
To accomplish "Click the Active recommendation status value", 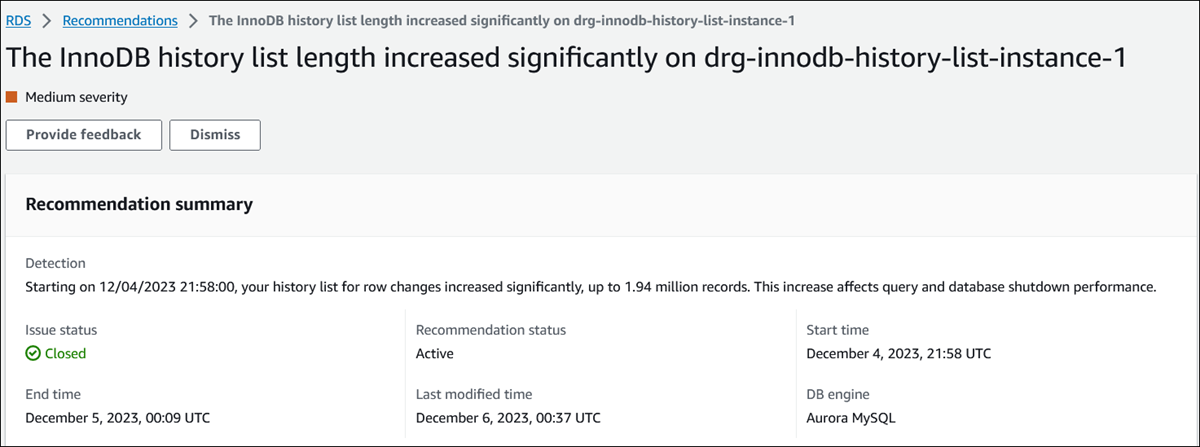I will [x=437, y=353].
